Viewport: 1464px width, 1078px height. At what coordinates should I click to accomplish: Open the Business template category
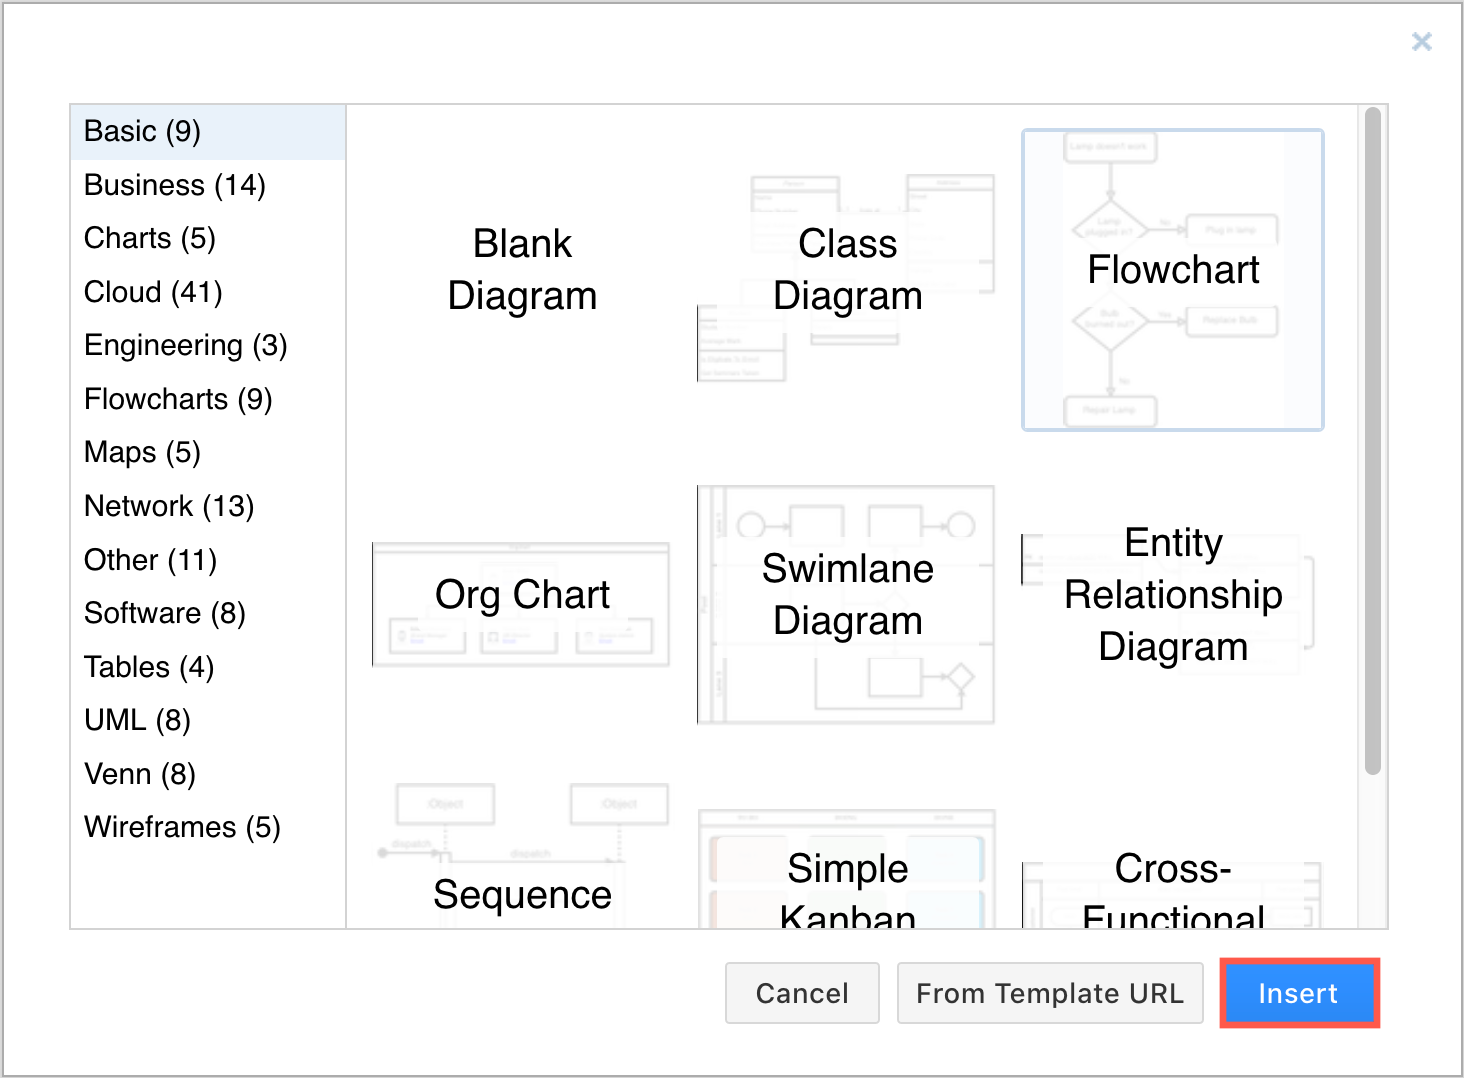(x=174, y=184)
